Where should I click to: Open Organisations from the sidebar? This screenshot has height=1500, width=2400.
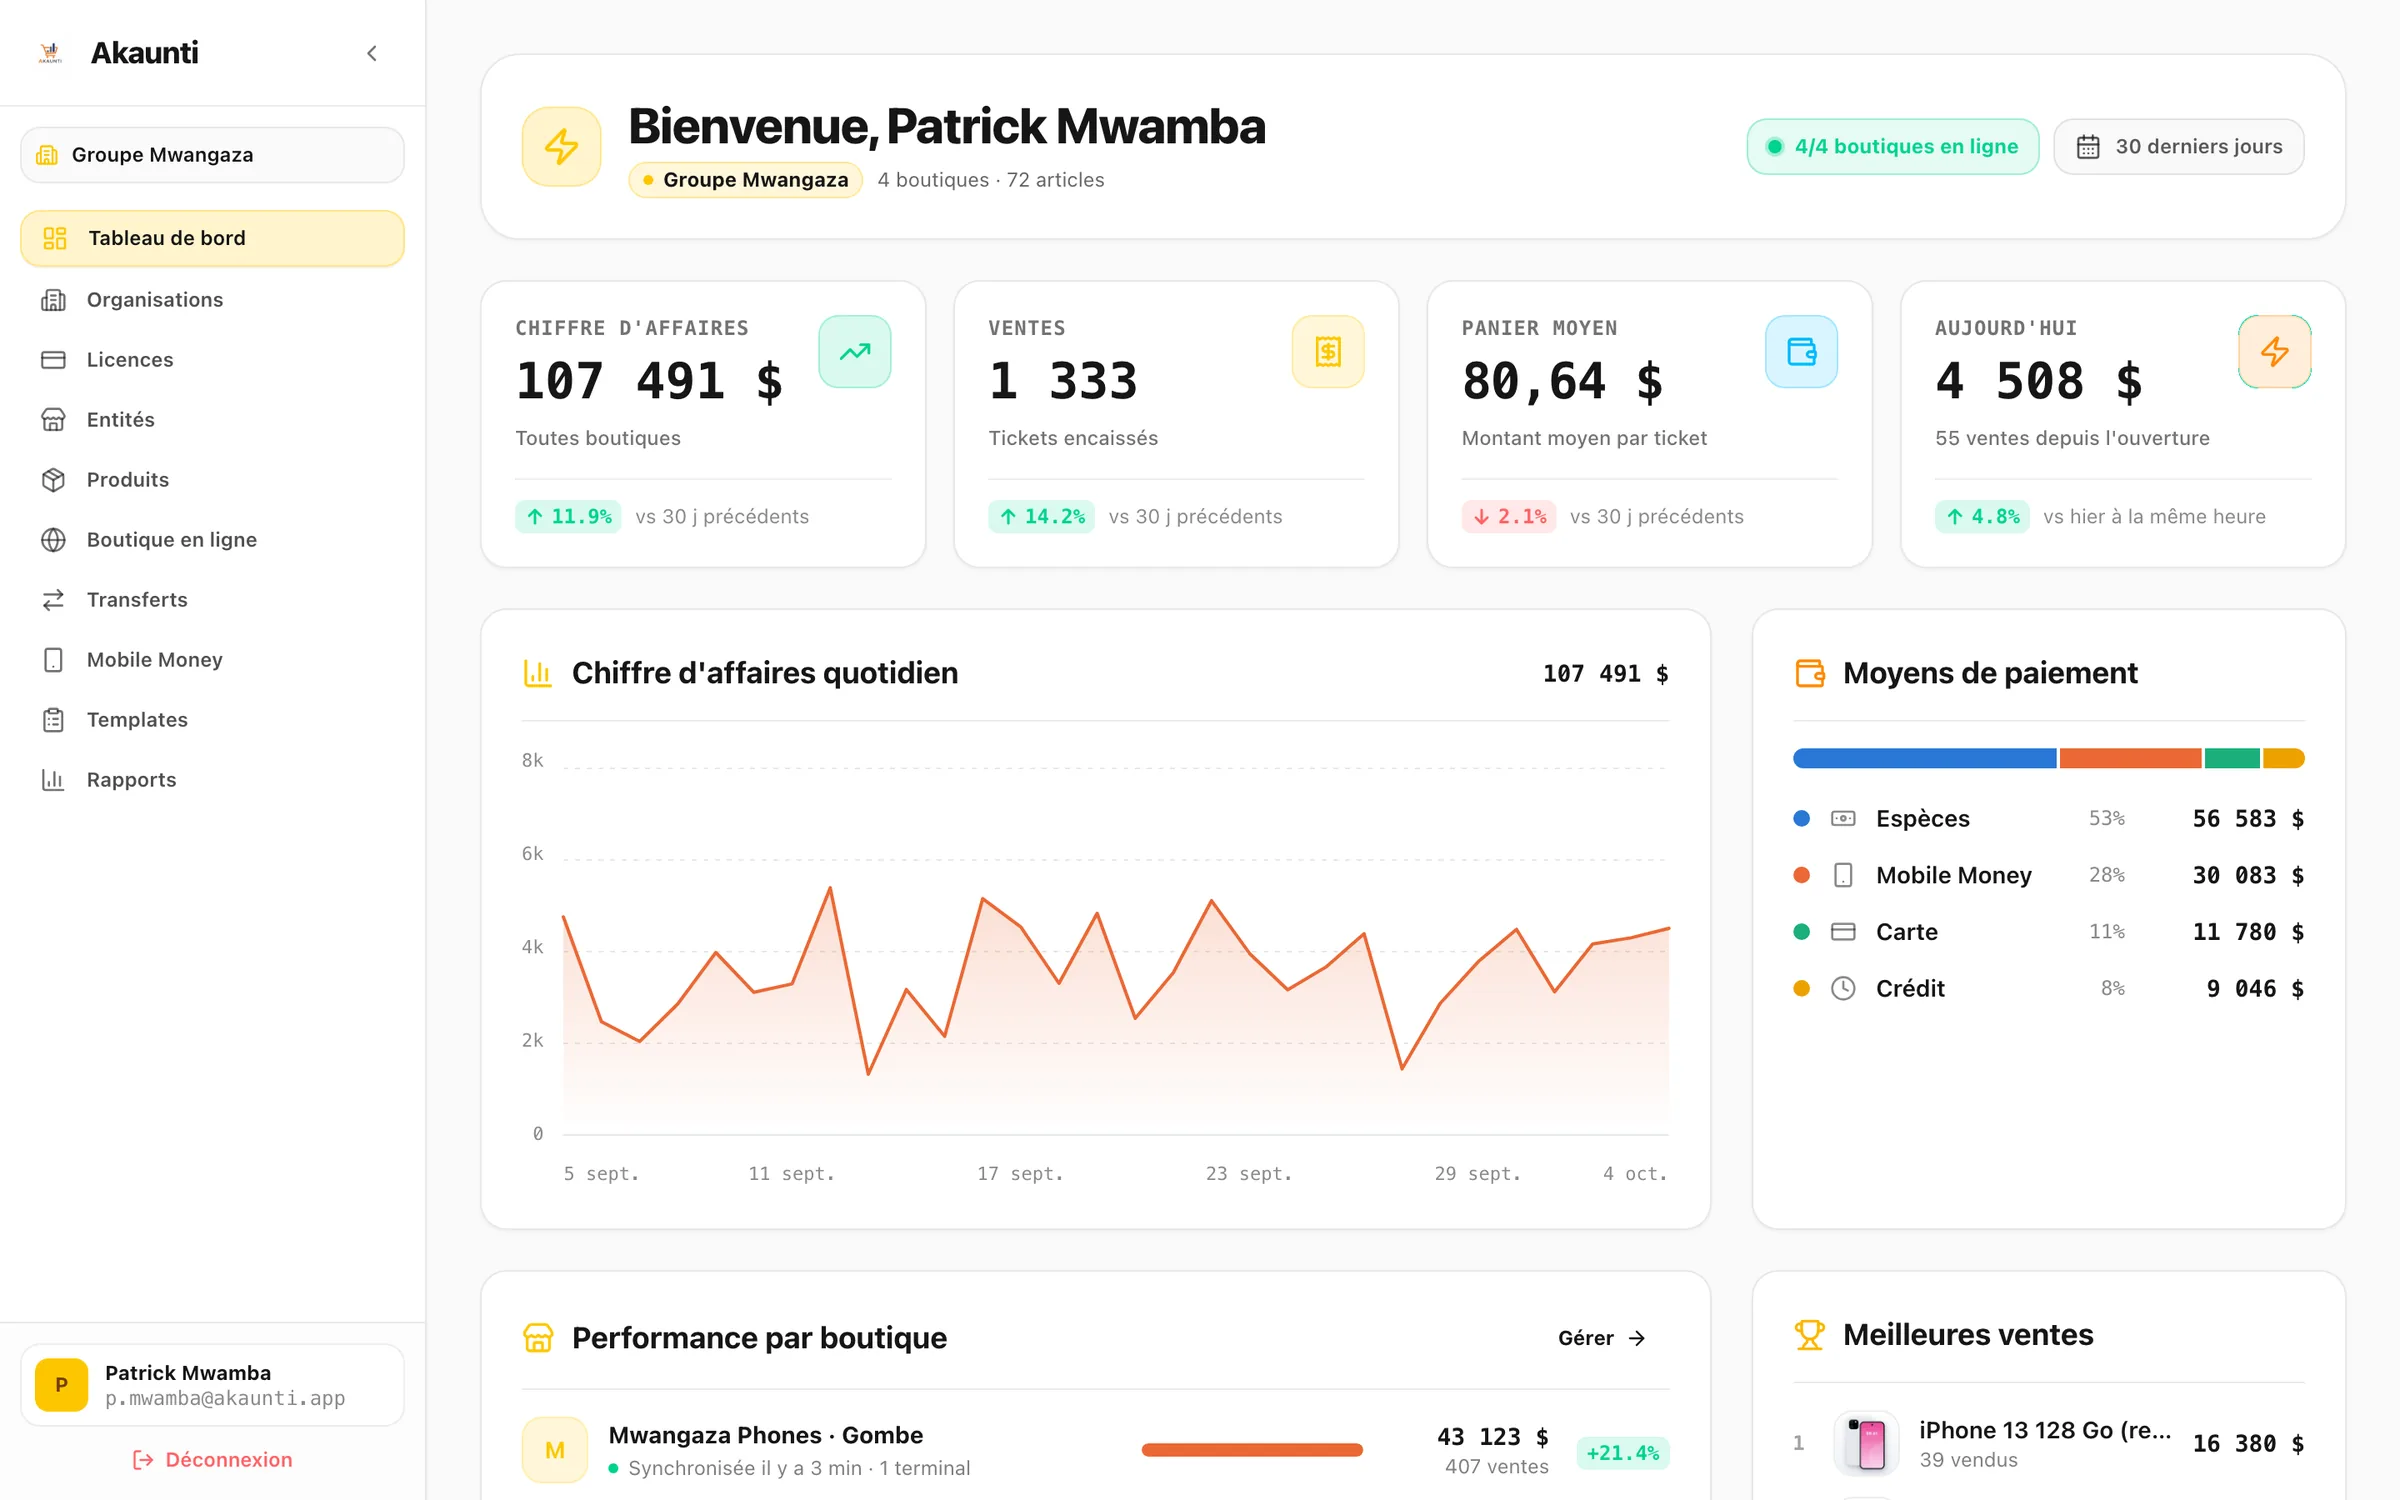[x=212, y=300]
